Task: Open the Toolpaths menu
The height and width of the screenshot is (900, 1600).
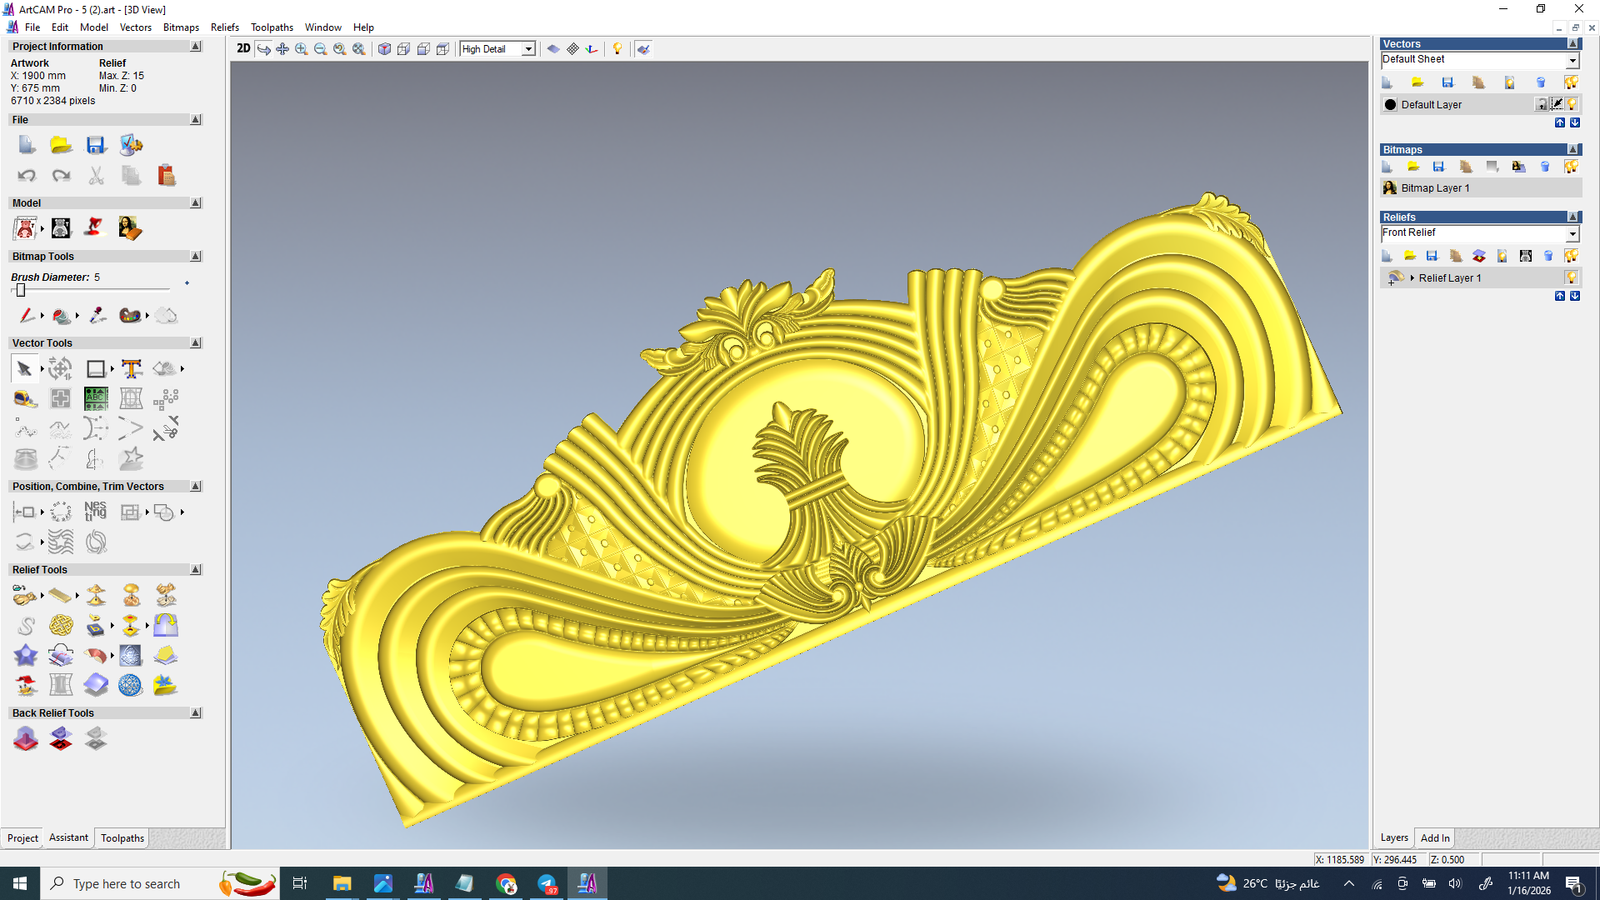Action: tap(271, 27)
